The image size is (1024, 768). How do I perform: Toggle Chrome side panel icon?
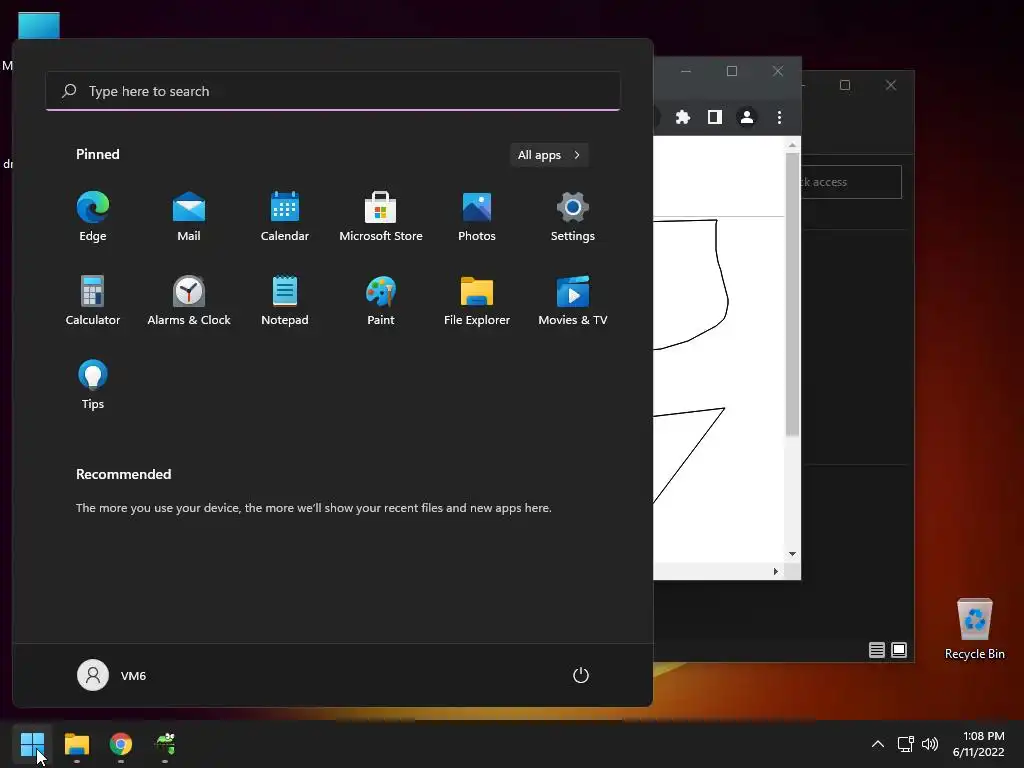pos(714,117)
